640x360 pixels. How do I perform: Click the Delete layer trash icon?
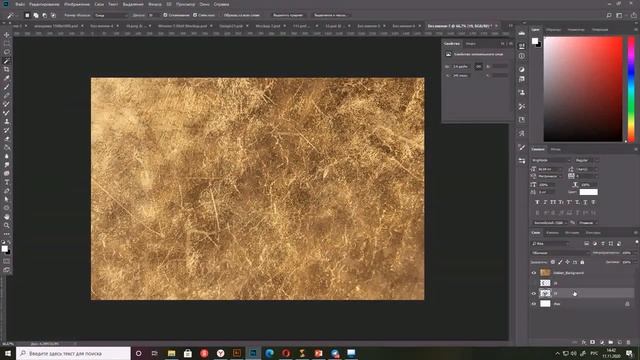click(629, 342)
